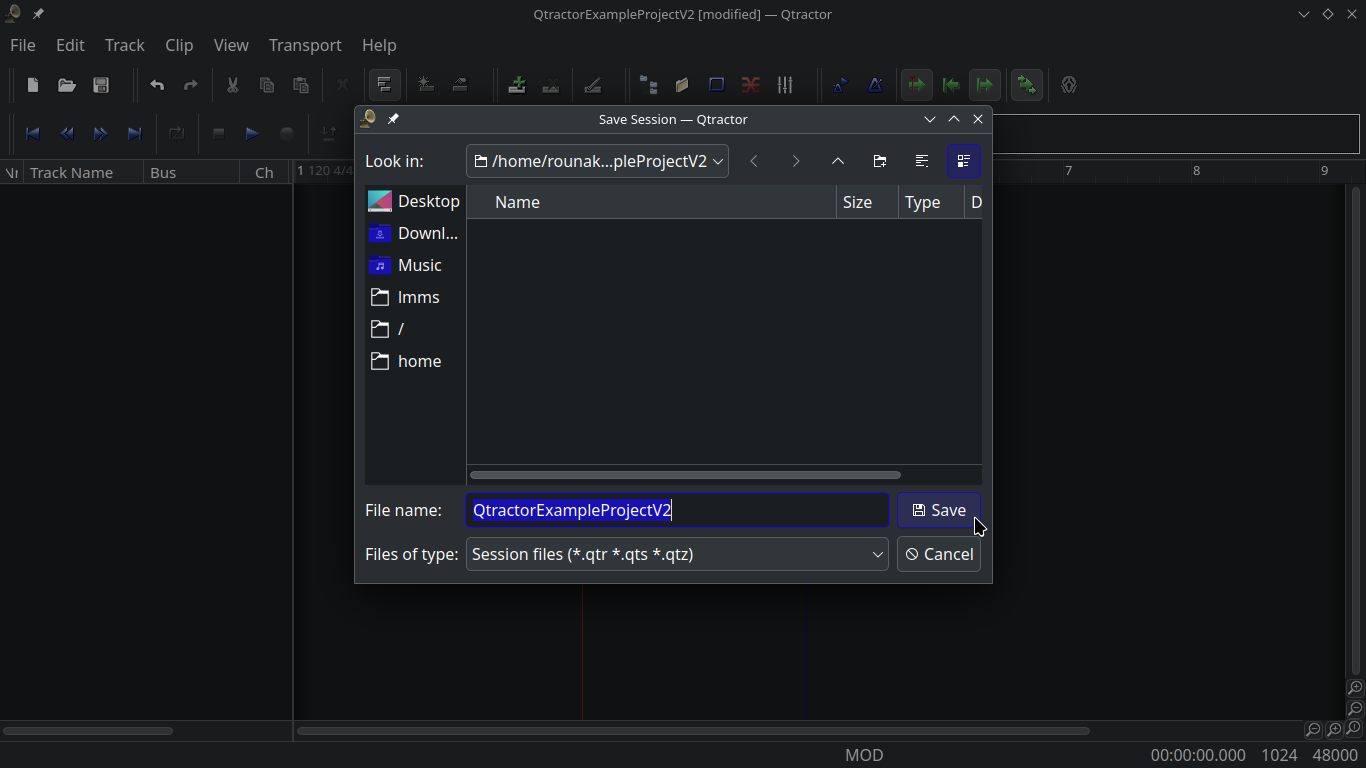Image resolution: width=1366 pixels, height=768 pixels.
Task: Go to parent directory in dialog
Action: tap(838, 161)
